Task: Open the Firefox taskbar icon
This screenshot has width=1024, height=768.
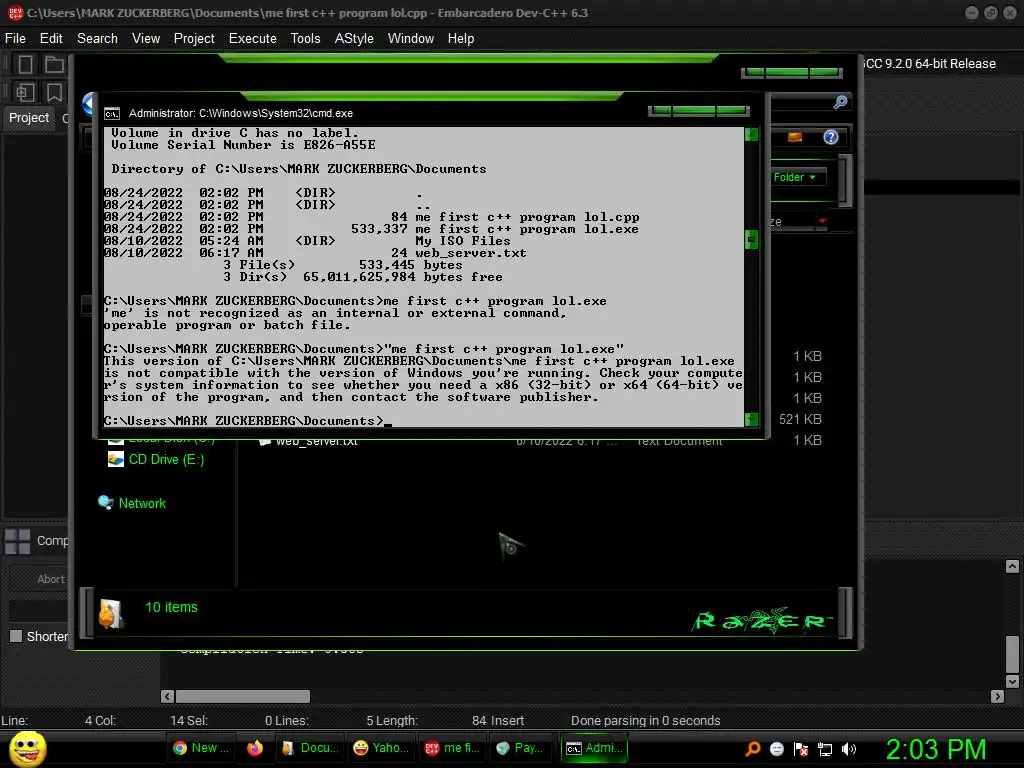Action: click(x=255, y=748)
